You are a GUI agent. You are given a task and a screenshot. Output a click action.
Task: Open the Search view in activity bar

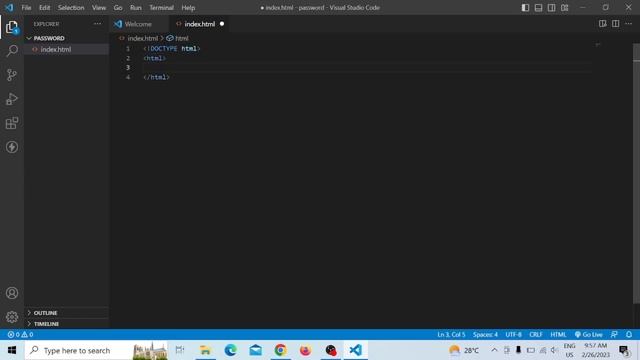[x=12, y=51]
